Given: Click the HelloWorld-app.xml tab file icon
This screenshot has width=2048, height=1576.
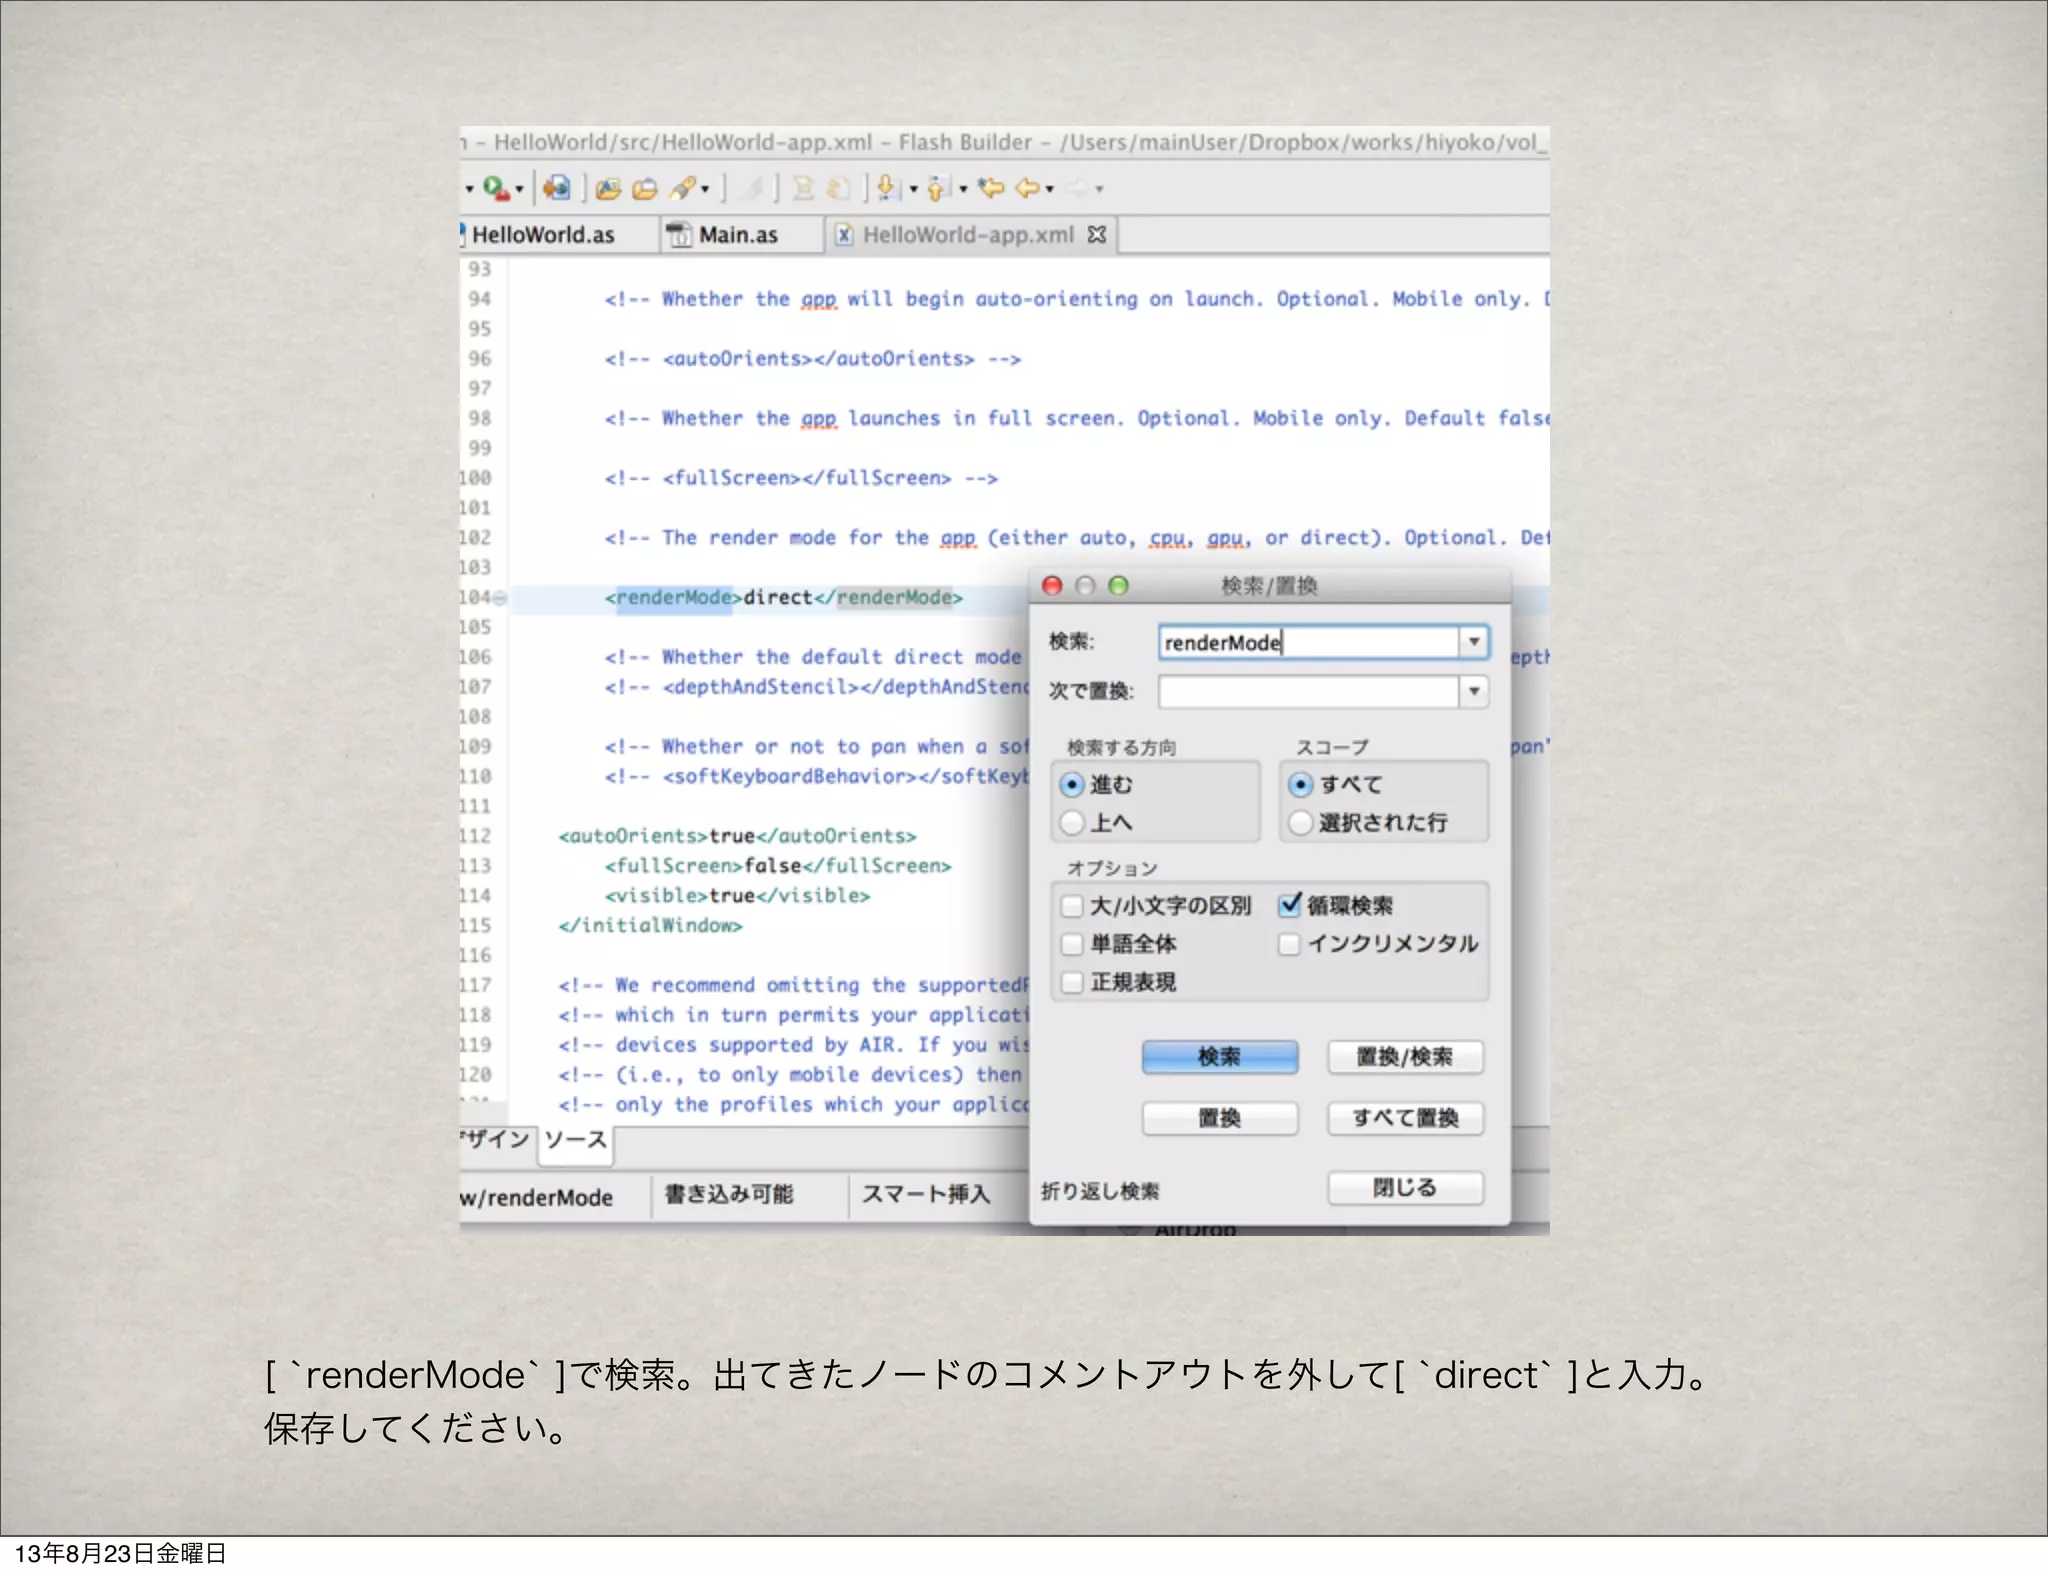Looking at the screenshot, I should tap(844, 235).
